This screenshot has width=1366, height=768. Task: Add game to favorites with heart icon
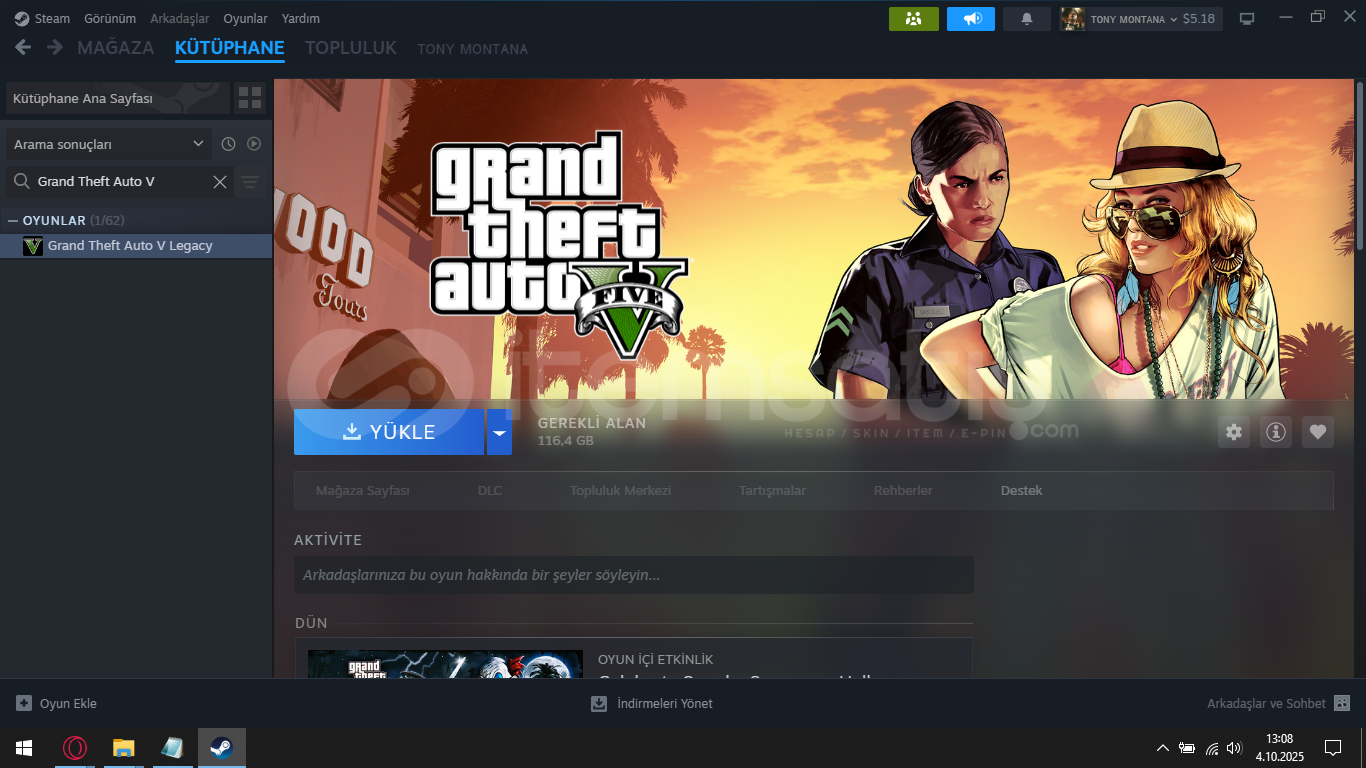pyautogui.click(x=1318, y=432)
